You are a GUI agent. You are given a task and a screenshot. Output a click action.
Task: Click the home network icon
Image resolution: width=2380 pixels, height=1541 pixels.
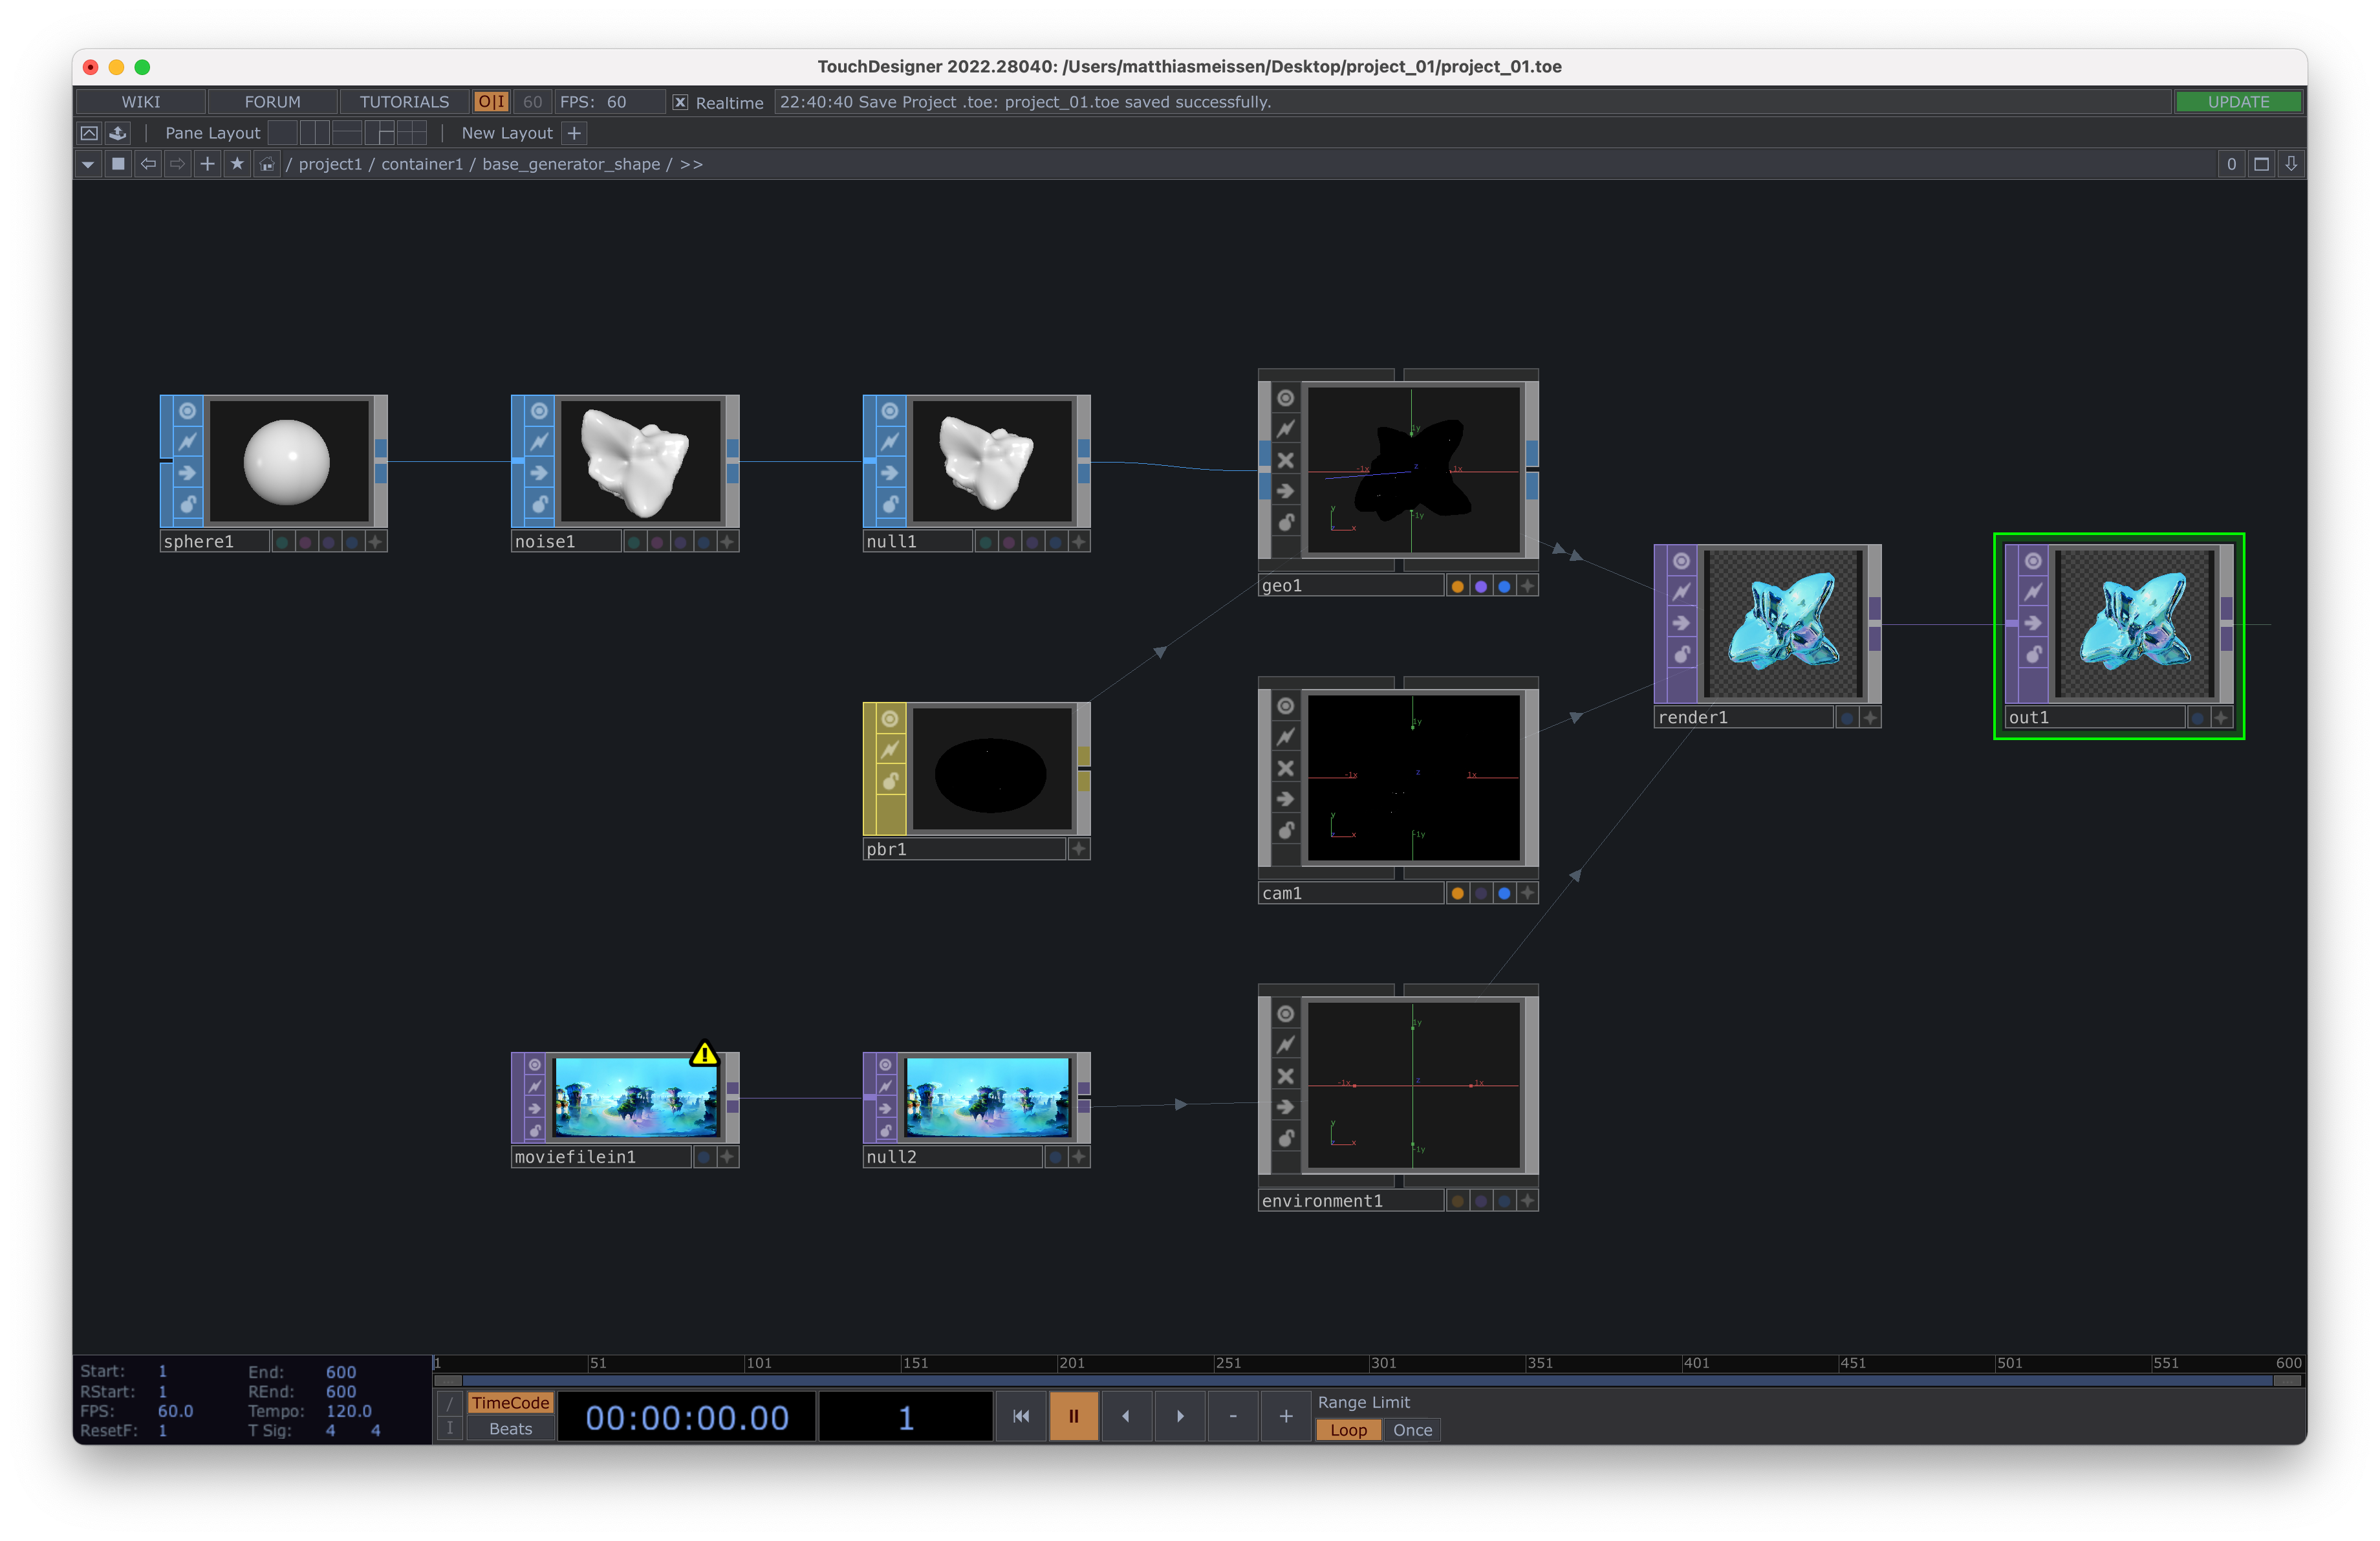tap(267, 164)
